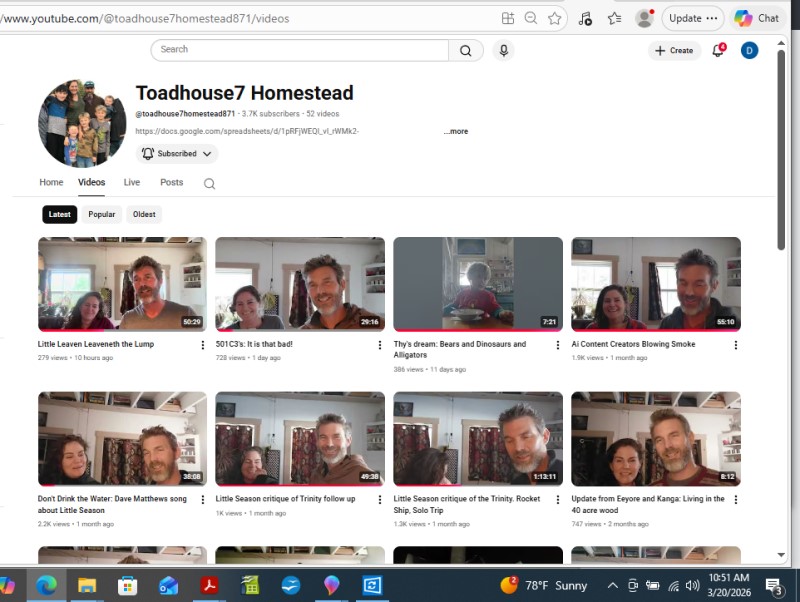Open Thy's dream video thumbnail

478,284
